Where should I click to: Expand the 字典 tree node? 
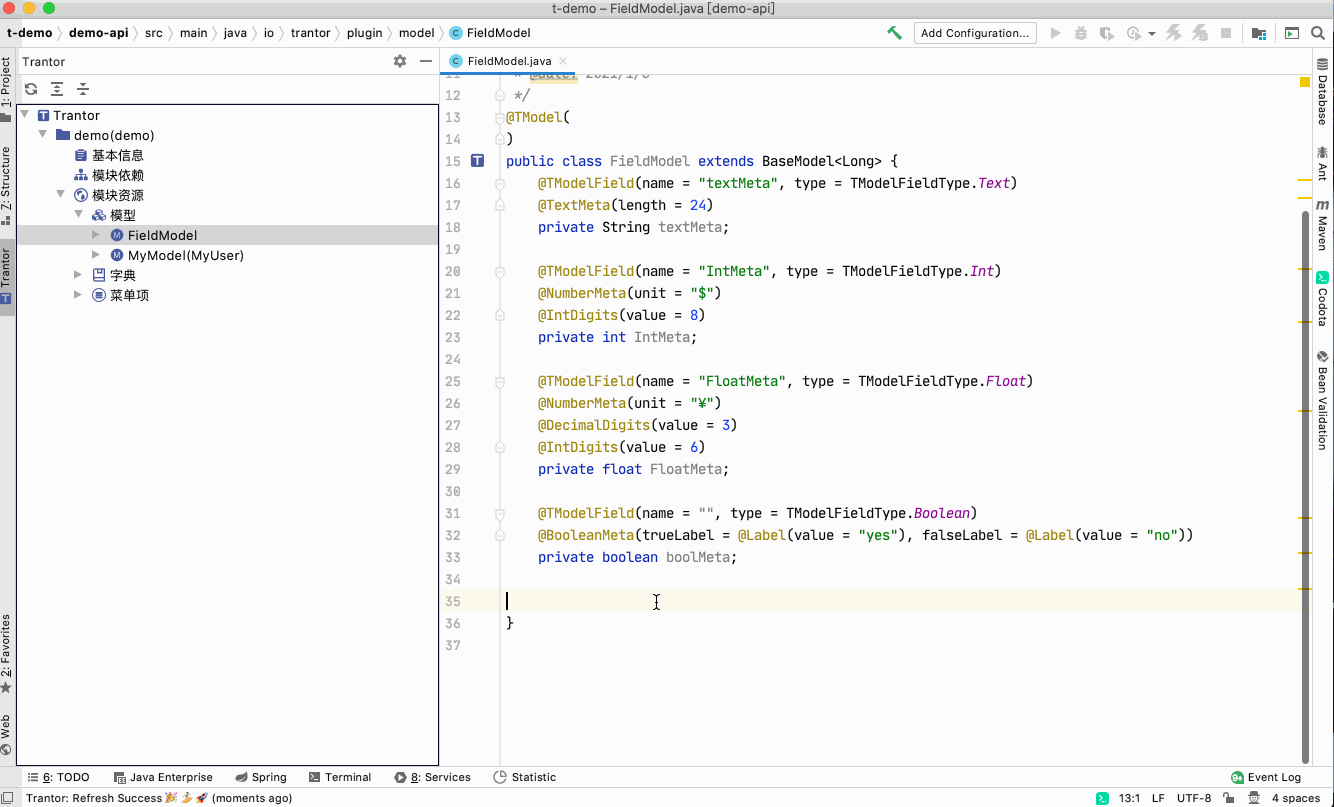coord(78,275)
